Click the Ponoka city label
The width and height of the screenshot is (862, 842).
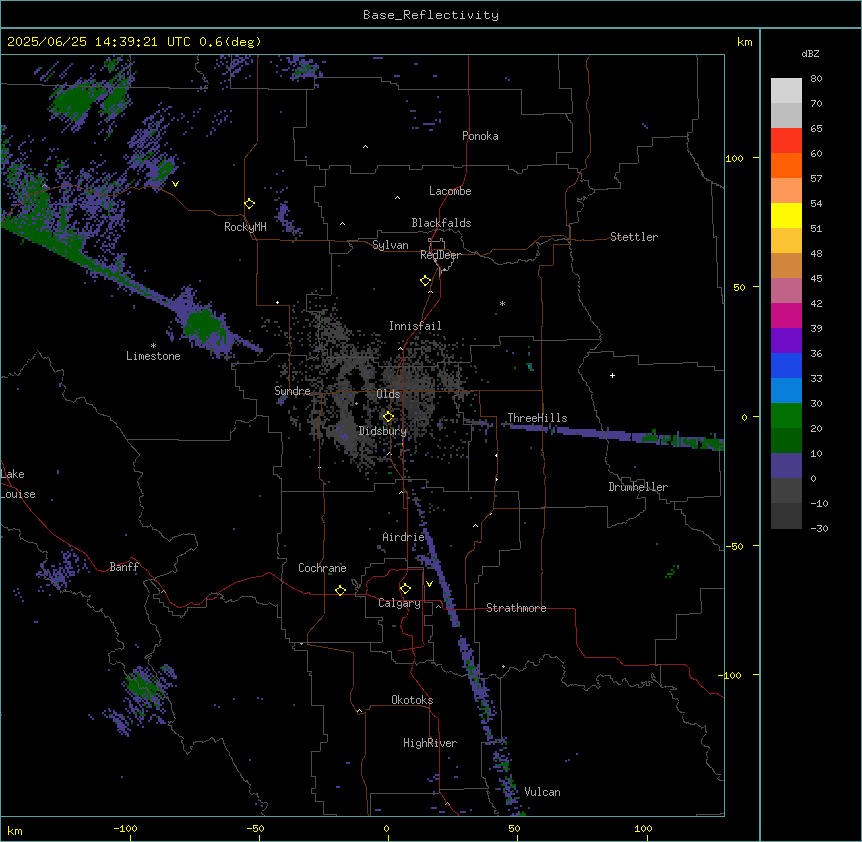pyautogui.click(x=480, y=136)
